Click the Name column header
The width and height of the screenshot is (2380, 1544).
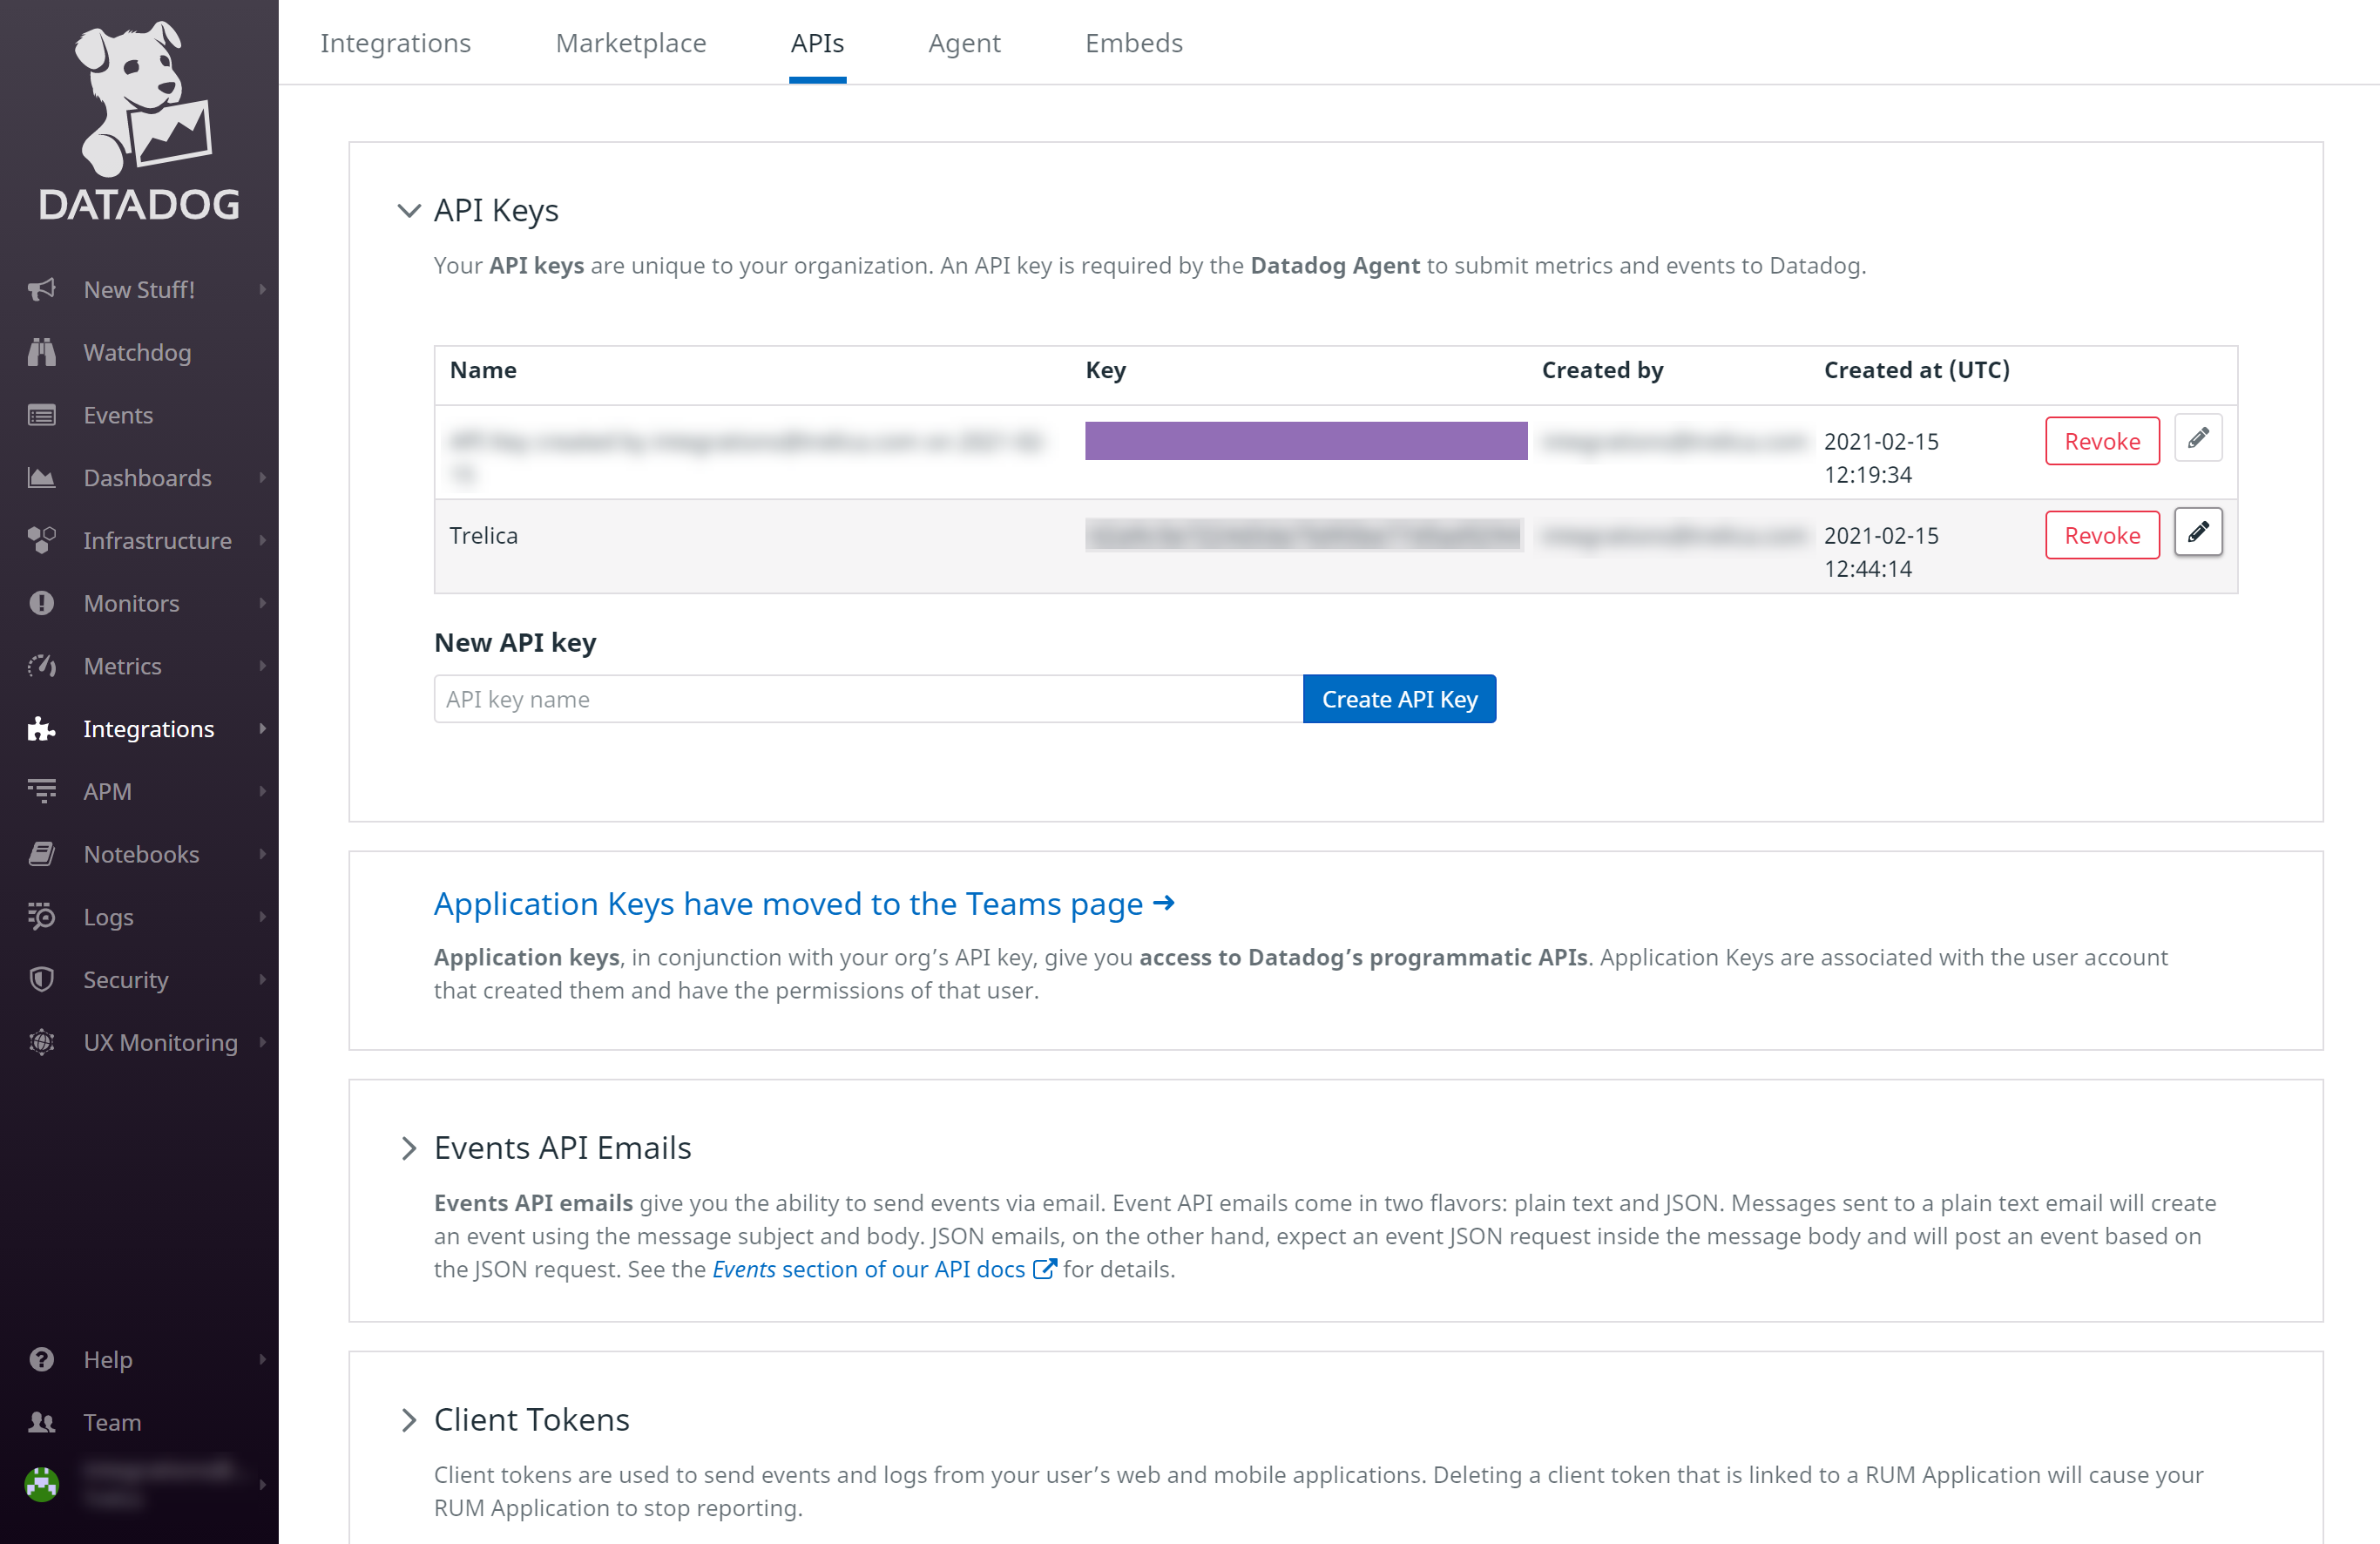click(x=483, y=370)
